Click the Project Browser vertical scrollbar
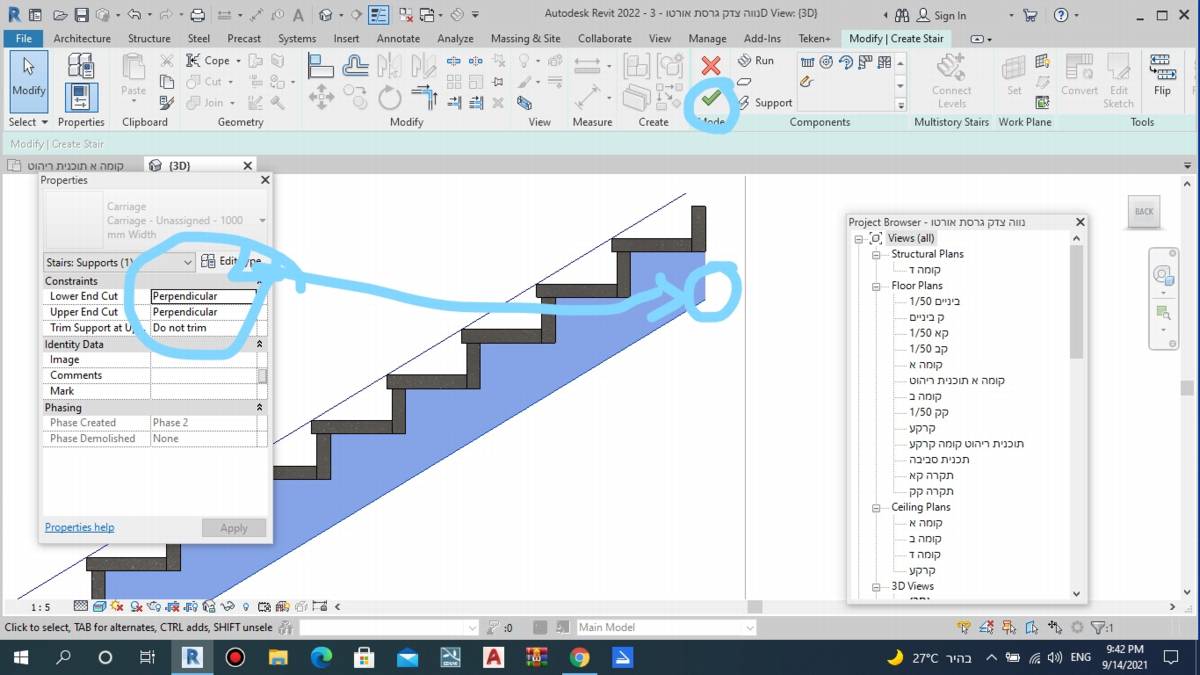This screenshot has height=675, width=1200. (x=1077, y=302)
